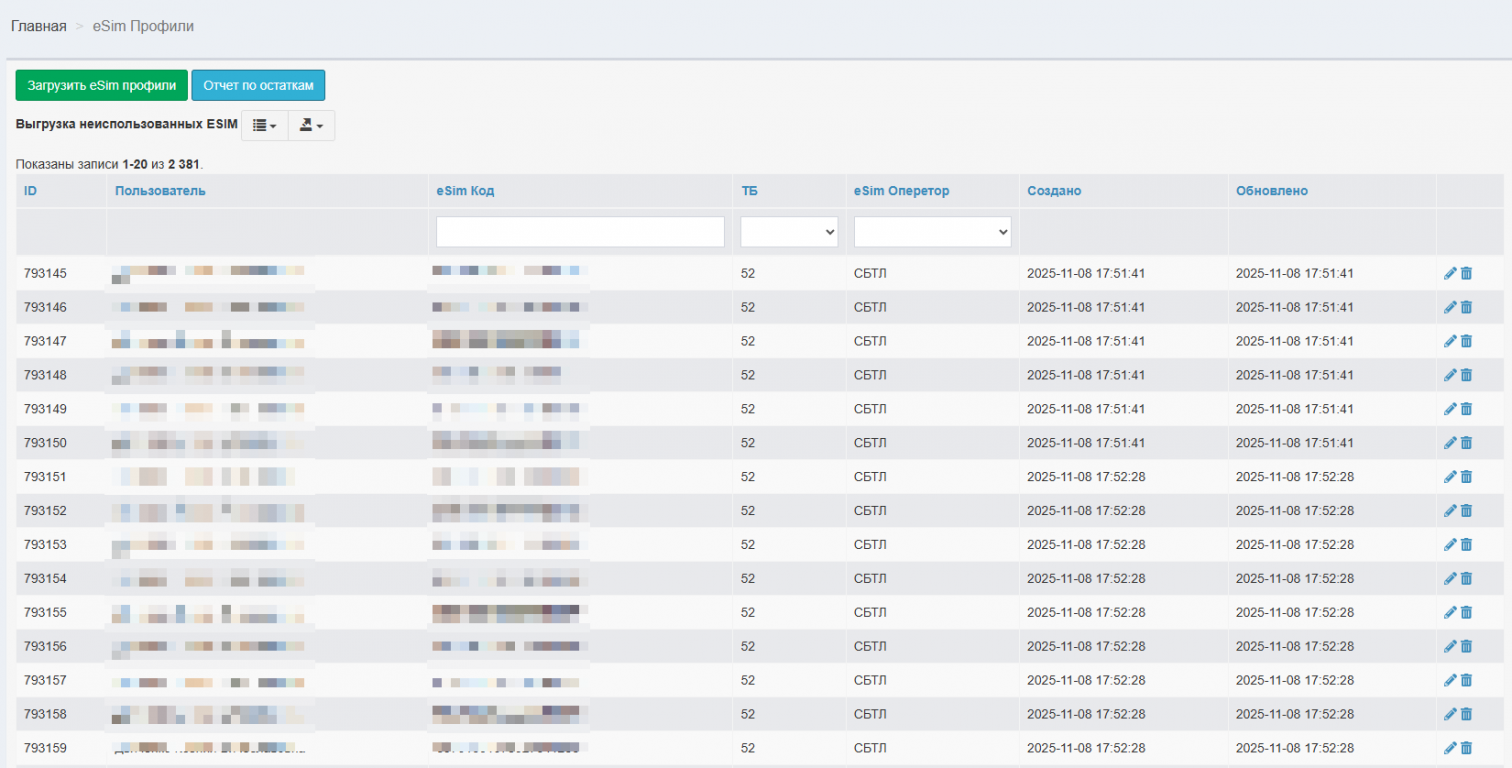Screen dimensions: 1512x768
Task: Sort by Создано column header
Action: [x=1053, y=191]
